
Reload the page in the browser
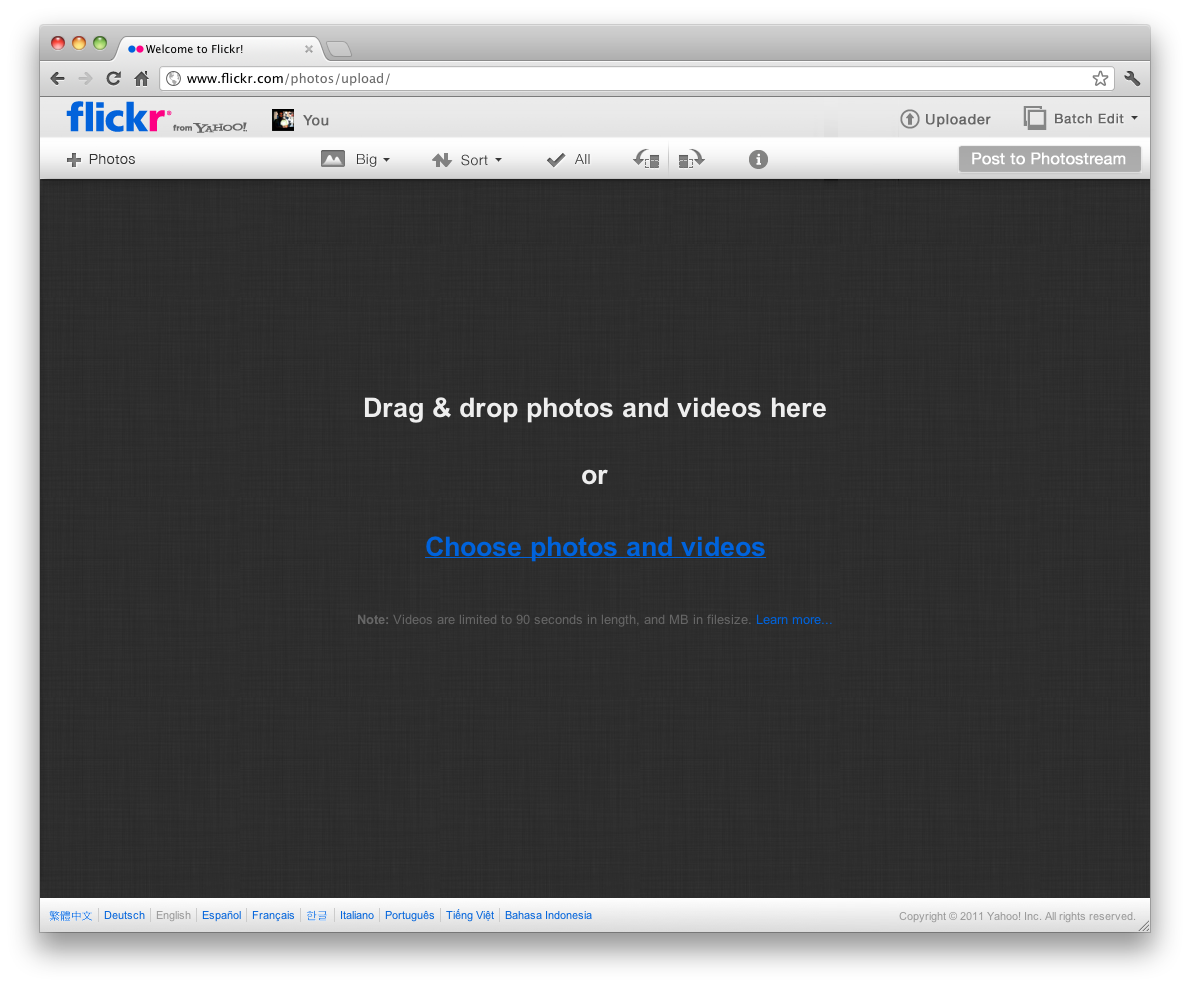point(114,78)
